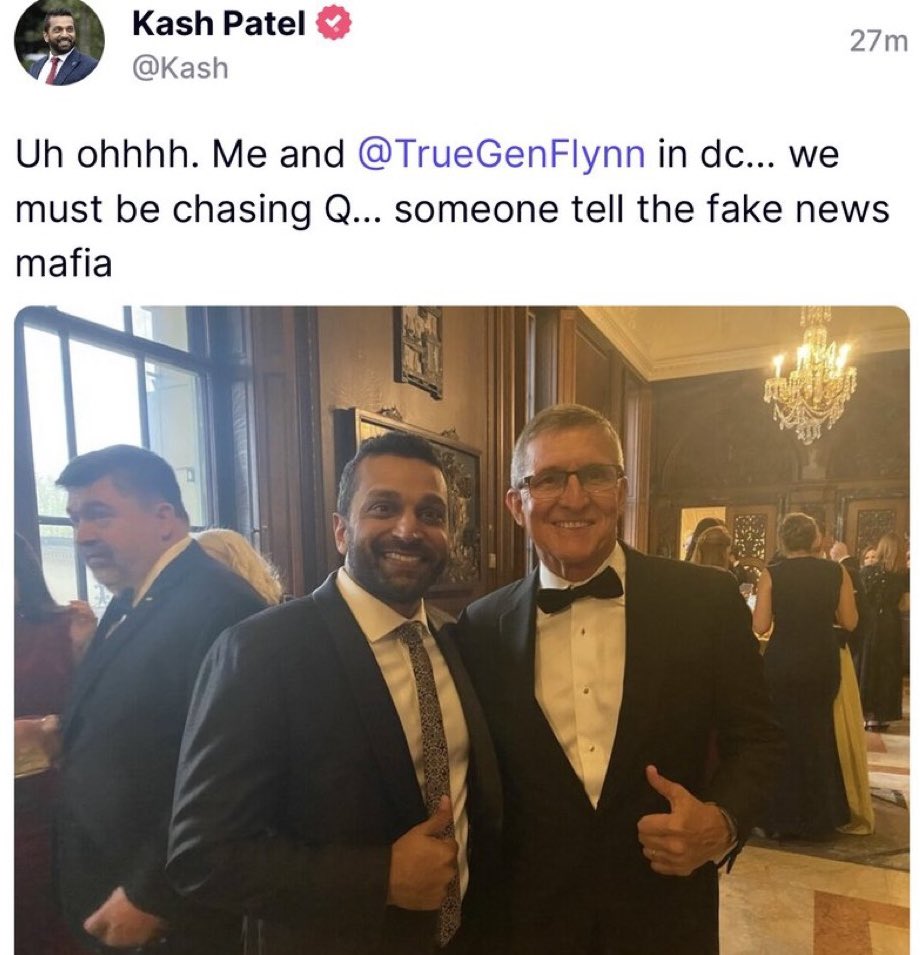Viewport: 920px width, 955px height.
Task: Open the attached photo of two men
Action: [x=462, y=630]
